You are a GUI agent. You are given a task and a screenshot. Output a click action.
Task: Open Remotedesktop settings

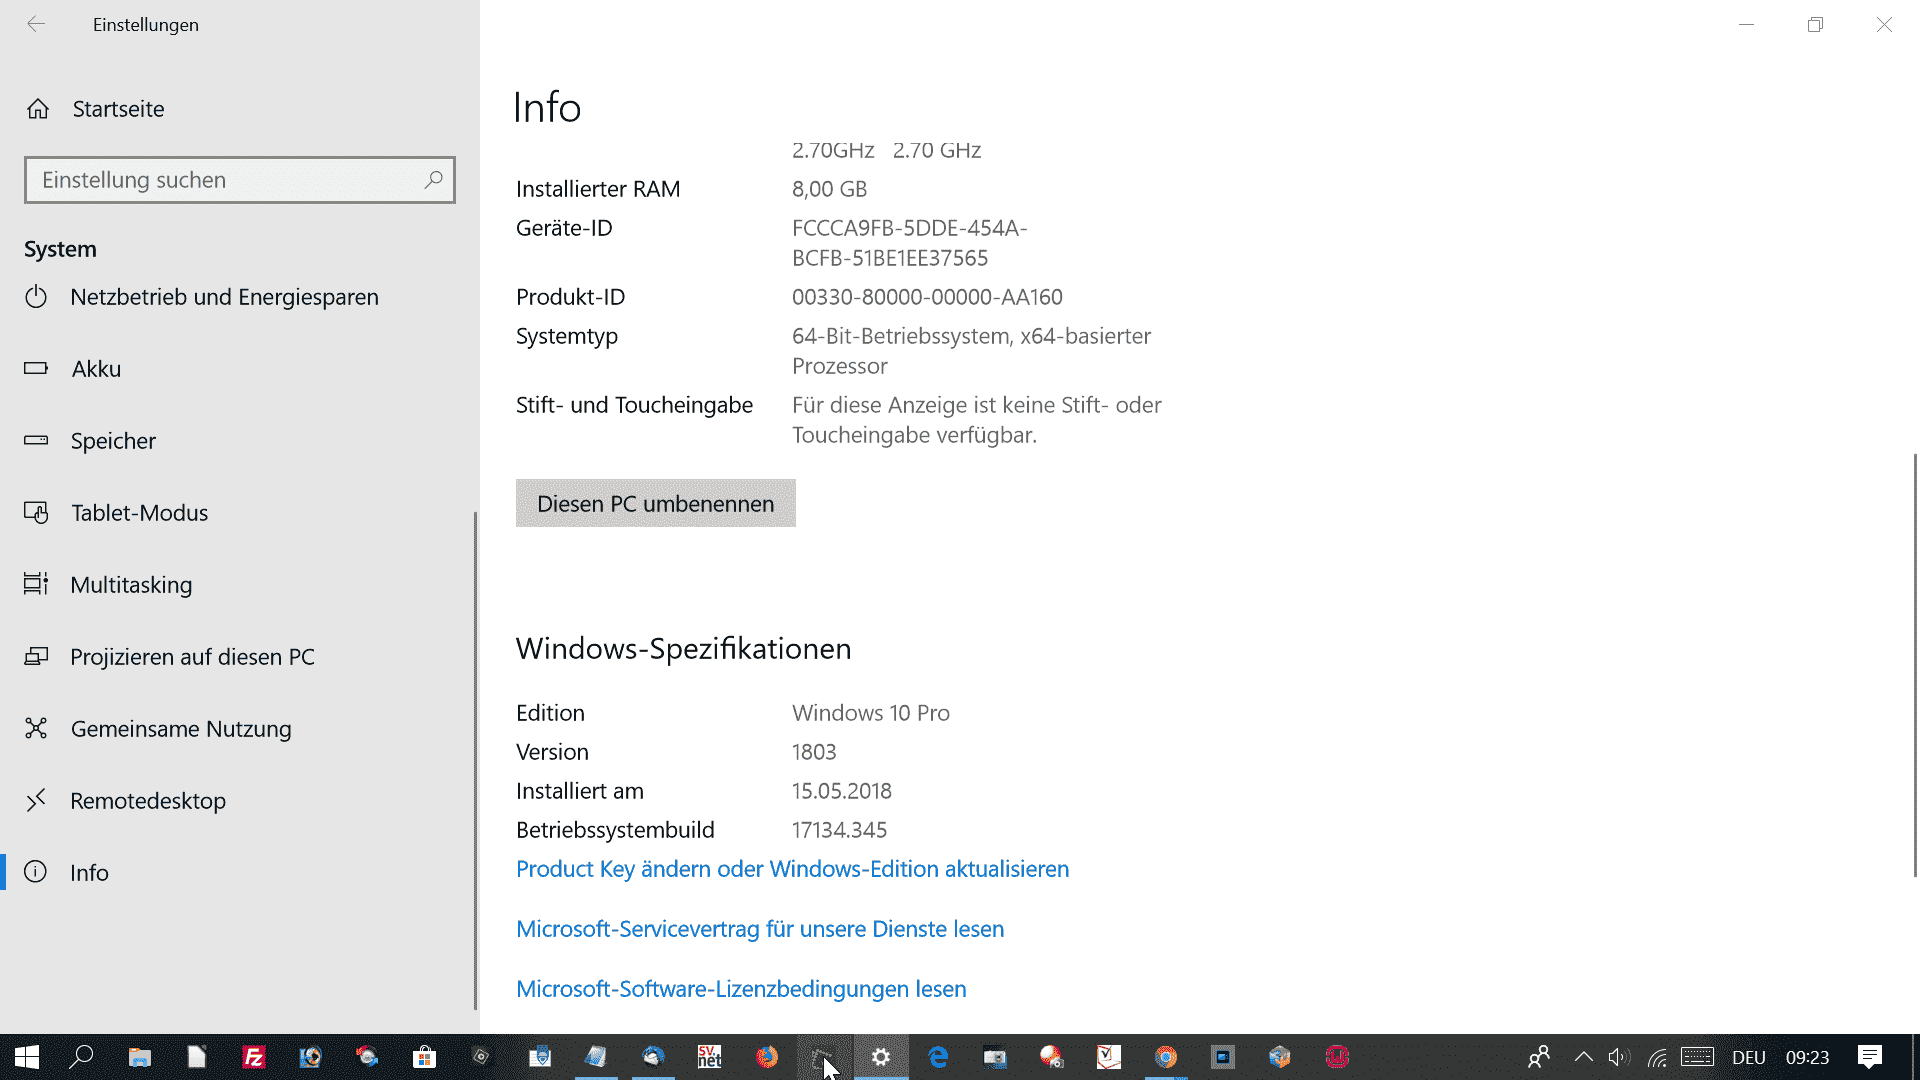pos(238,801)
